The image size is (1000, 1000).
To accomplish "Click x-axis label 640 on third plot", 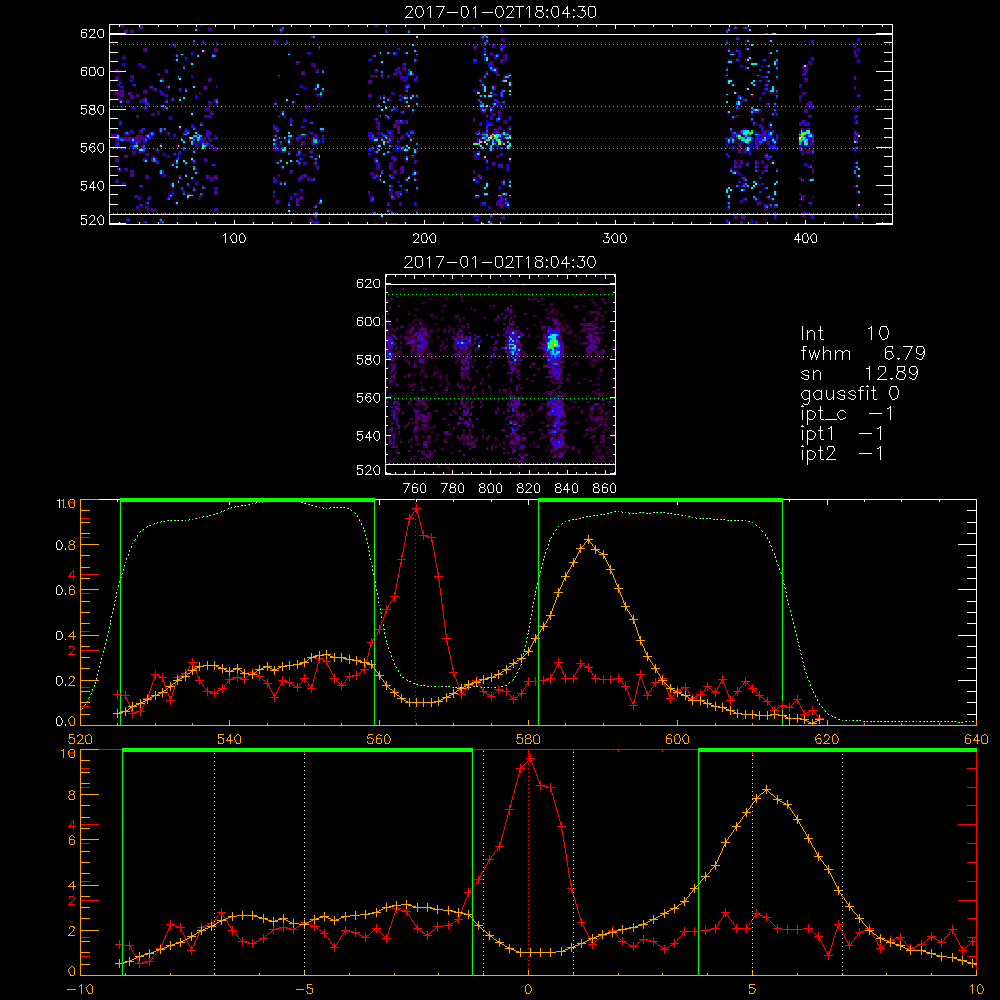I will [x=976, y=739].
